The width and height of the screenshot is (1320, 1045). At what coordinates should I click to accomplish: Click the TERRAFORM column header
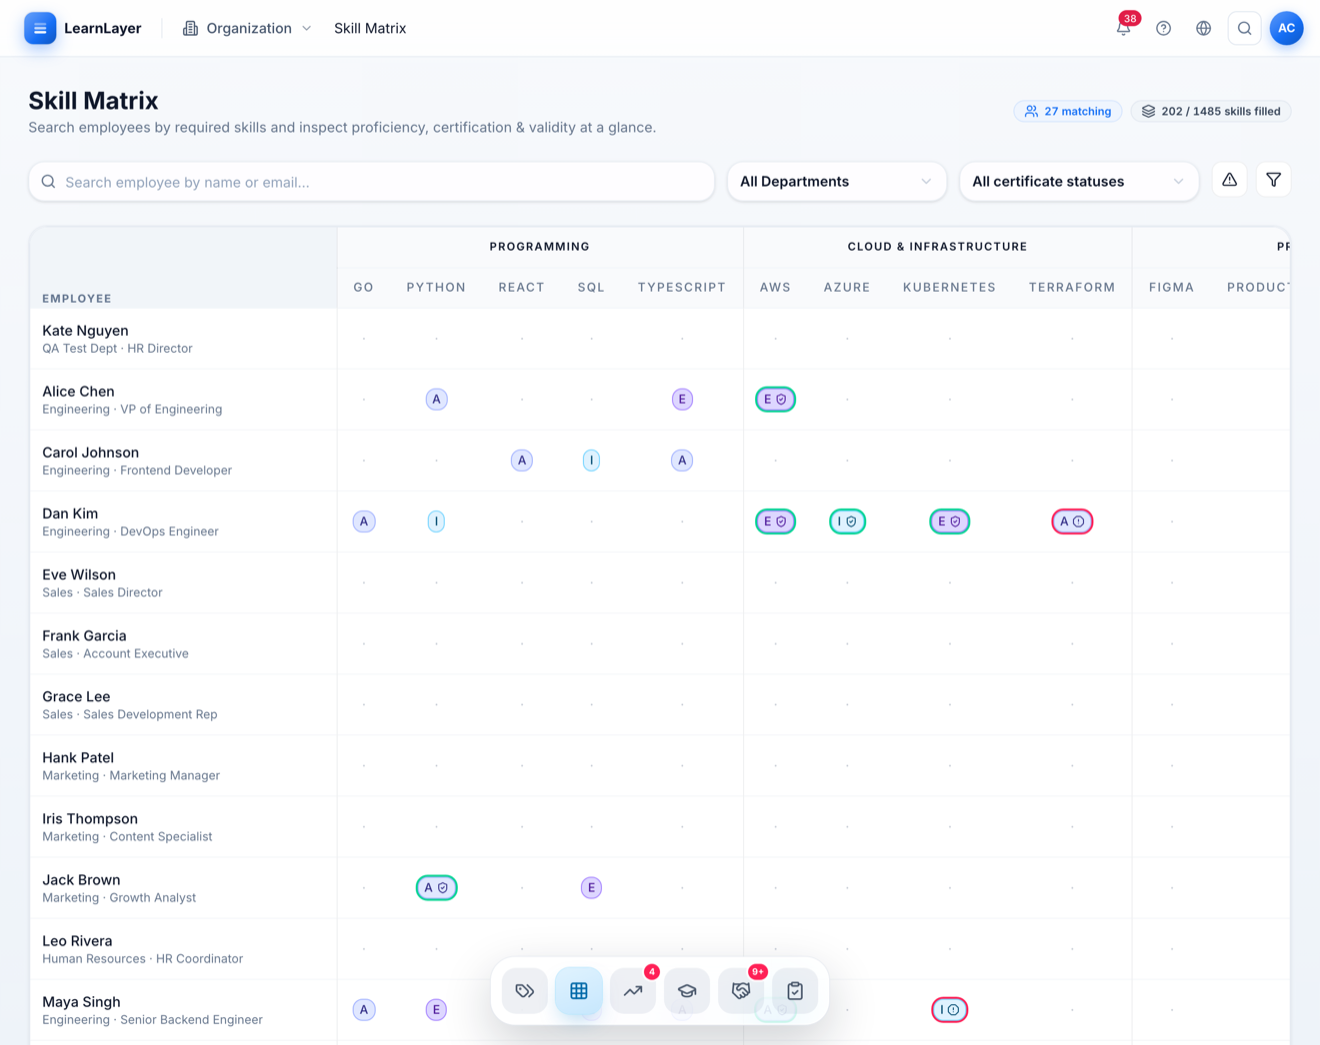[x=1072, y=287]
